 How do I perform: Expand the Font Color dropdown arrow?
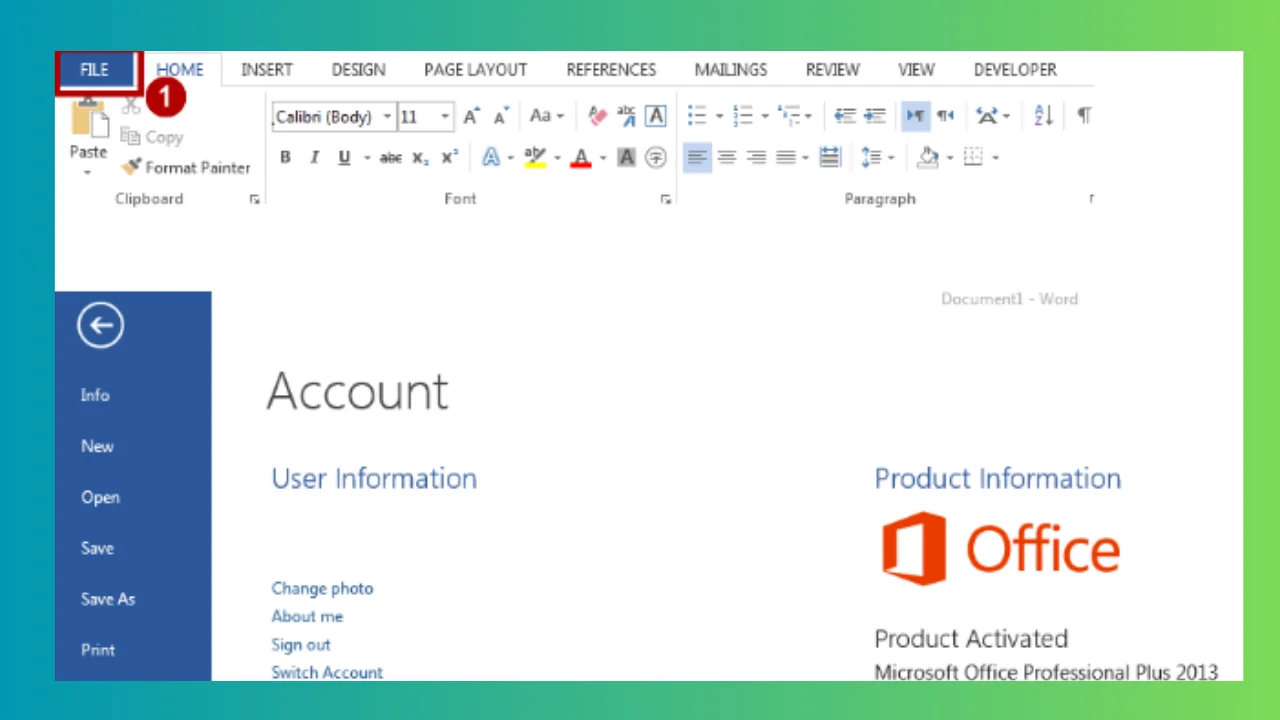pyautogui.click(x=602, y=158)
